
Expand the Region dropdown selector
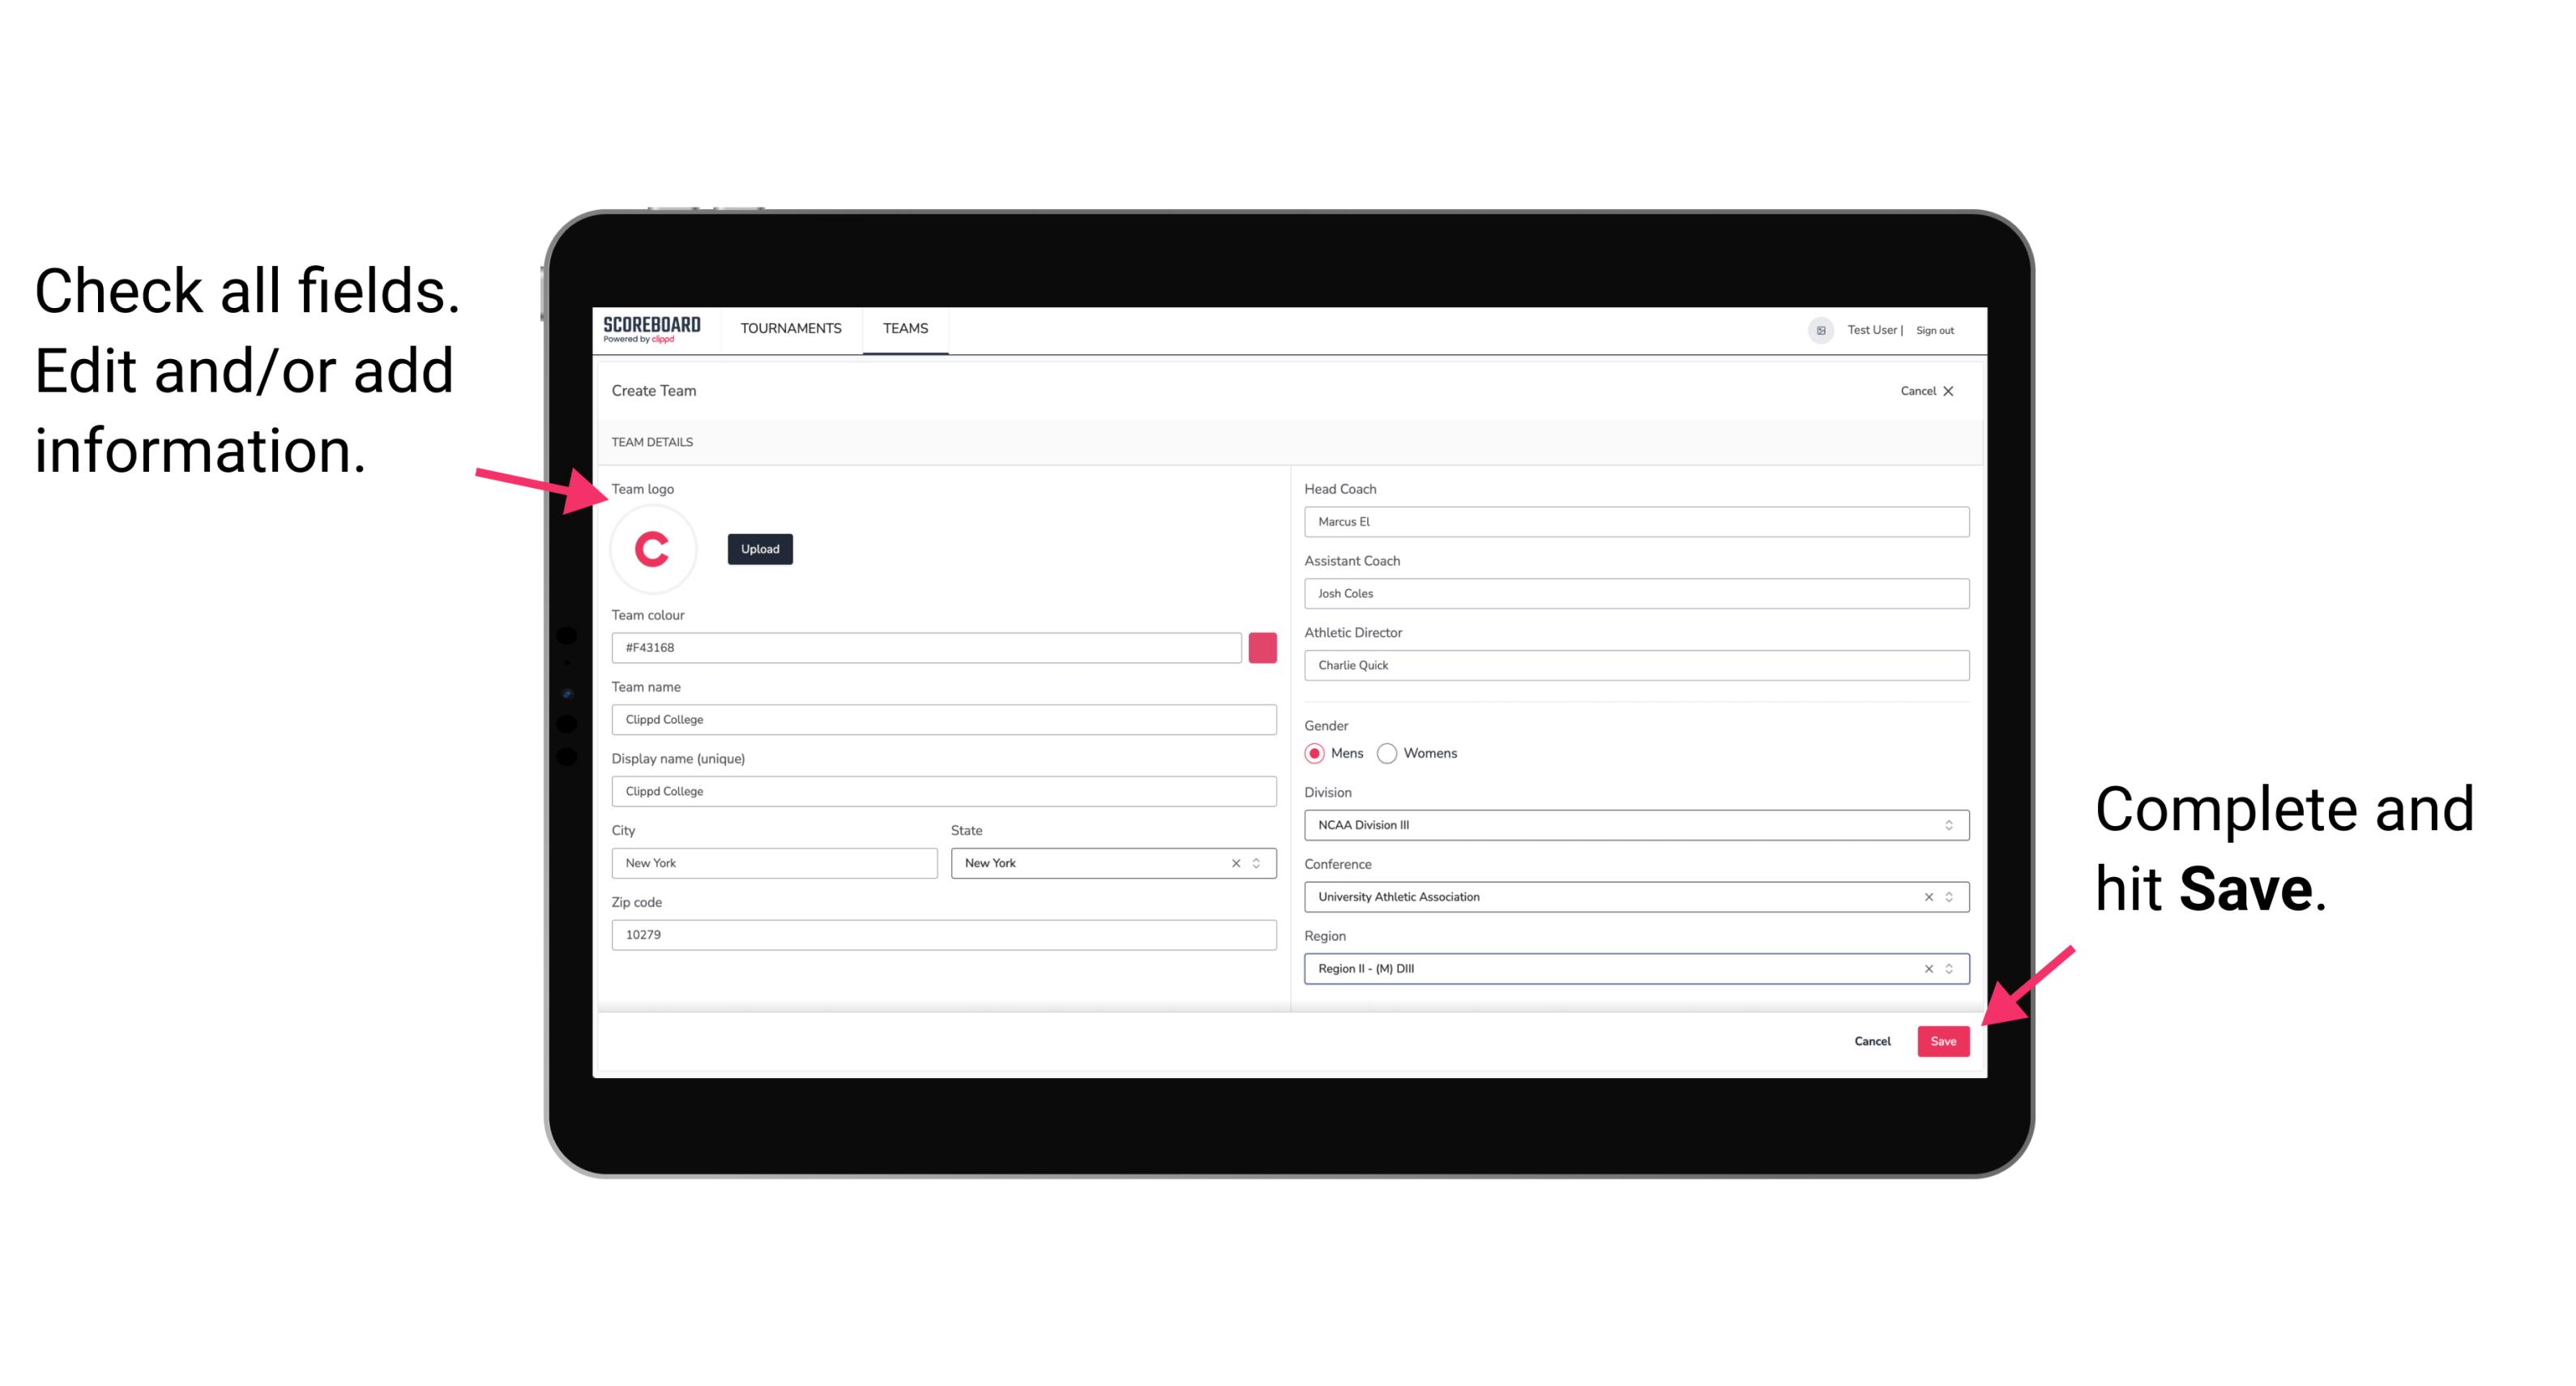[1950, 968]
